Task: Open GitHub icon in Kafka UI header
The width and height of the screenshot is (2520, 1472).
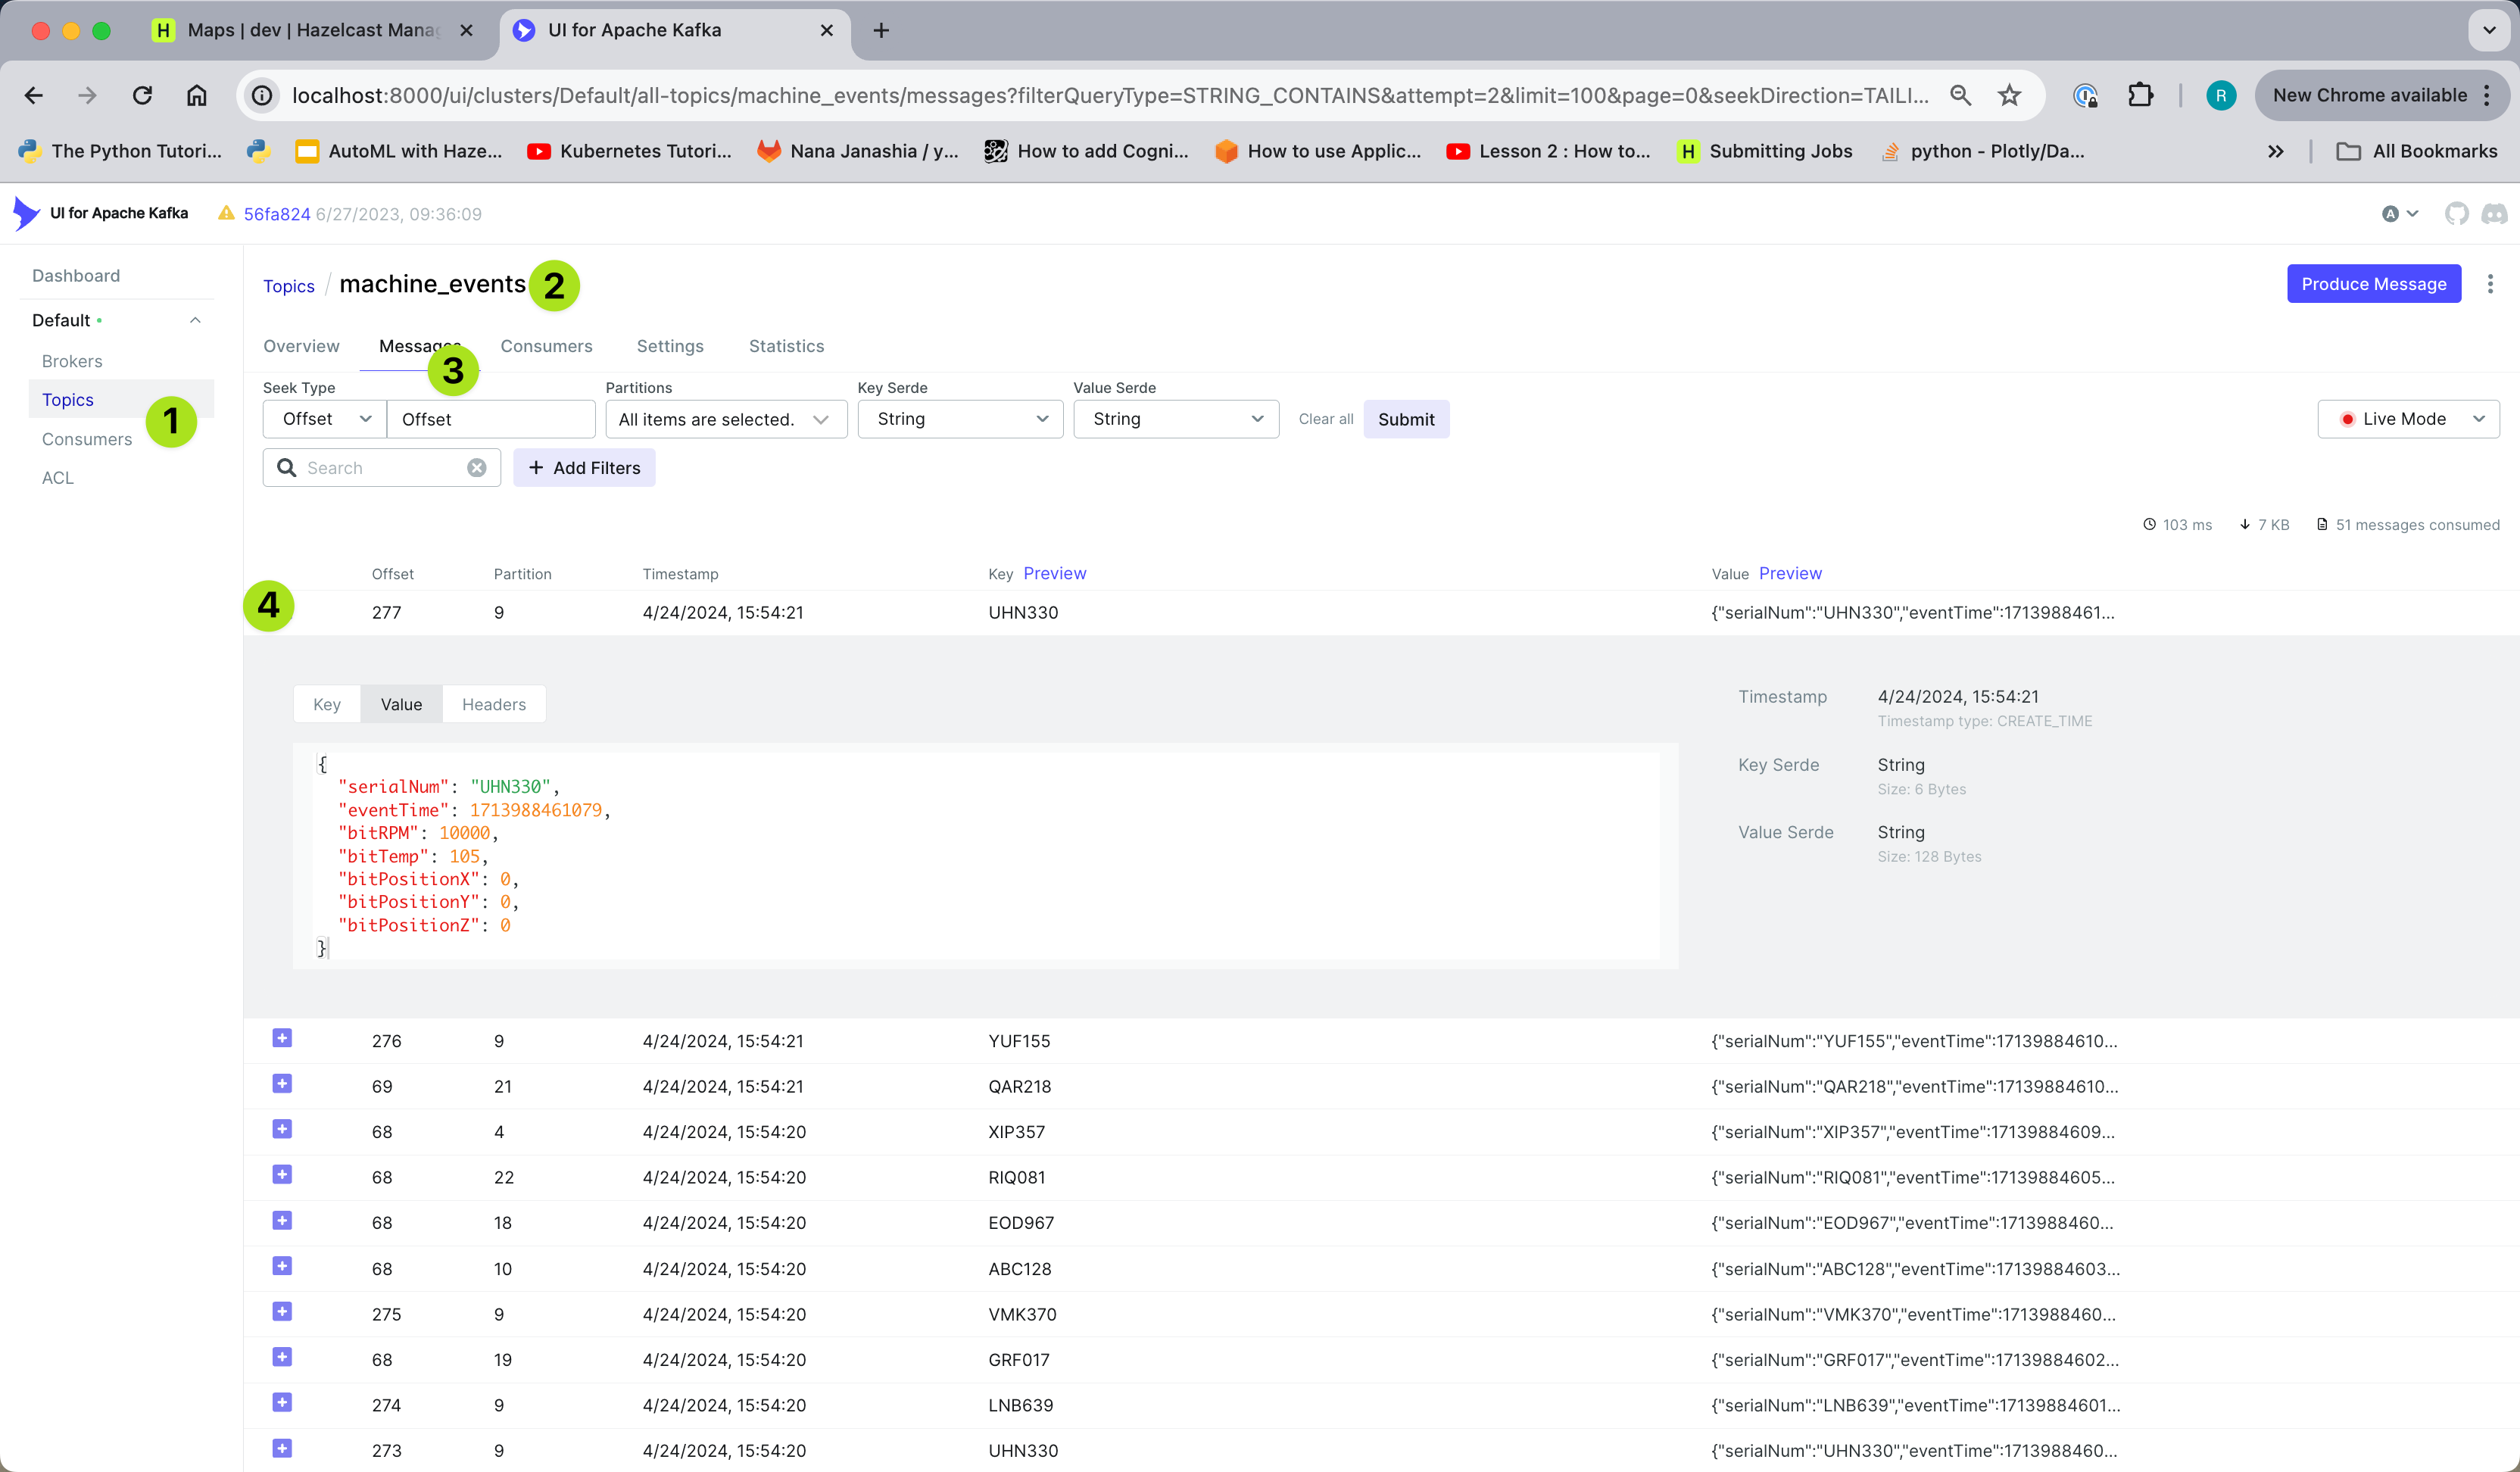Action: pos(2456,213)
